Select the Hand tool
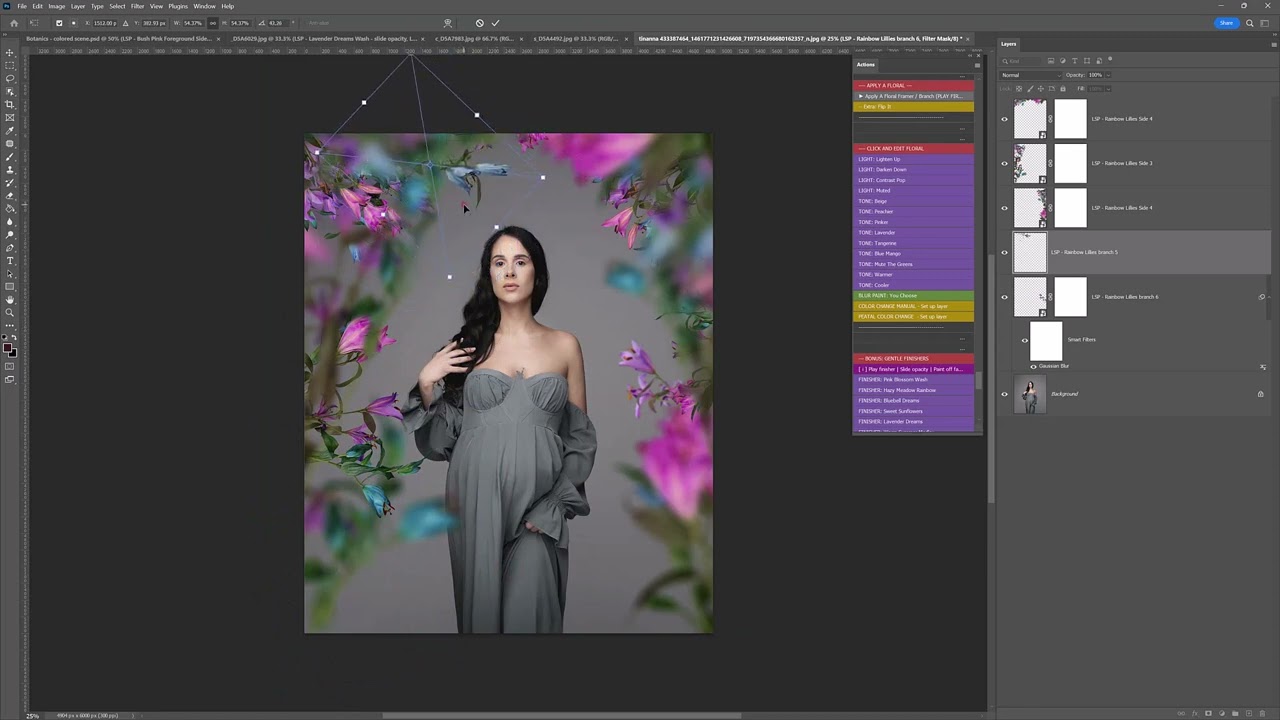The height and width of the screenshot is (720, 1280). 10,300
